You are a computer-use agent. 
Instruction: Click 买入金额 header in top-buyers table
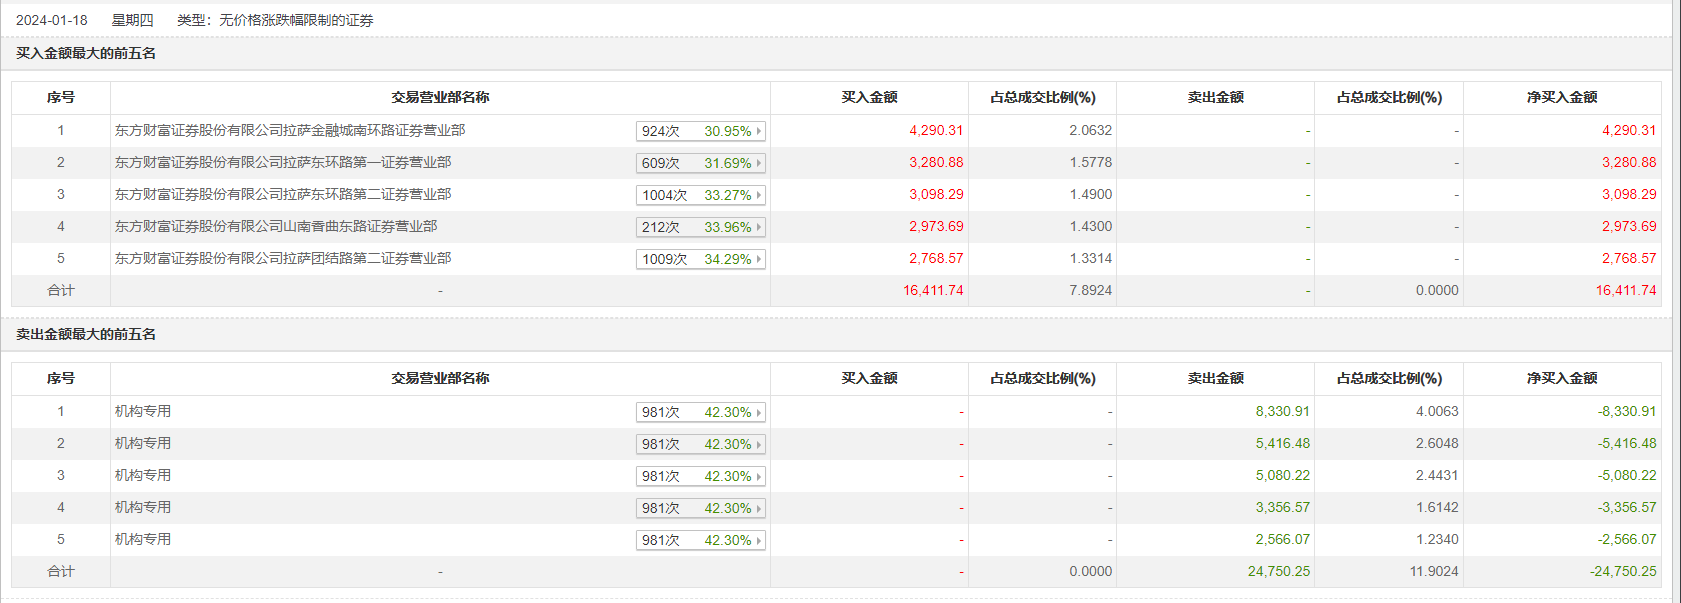869,97
